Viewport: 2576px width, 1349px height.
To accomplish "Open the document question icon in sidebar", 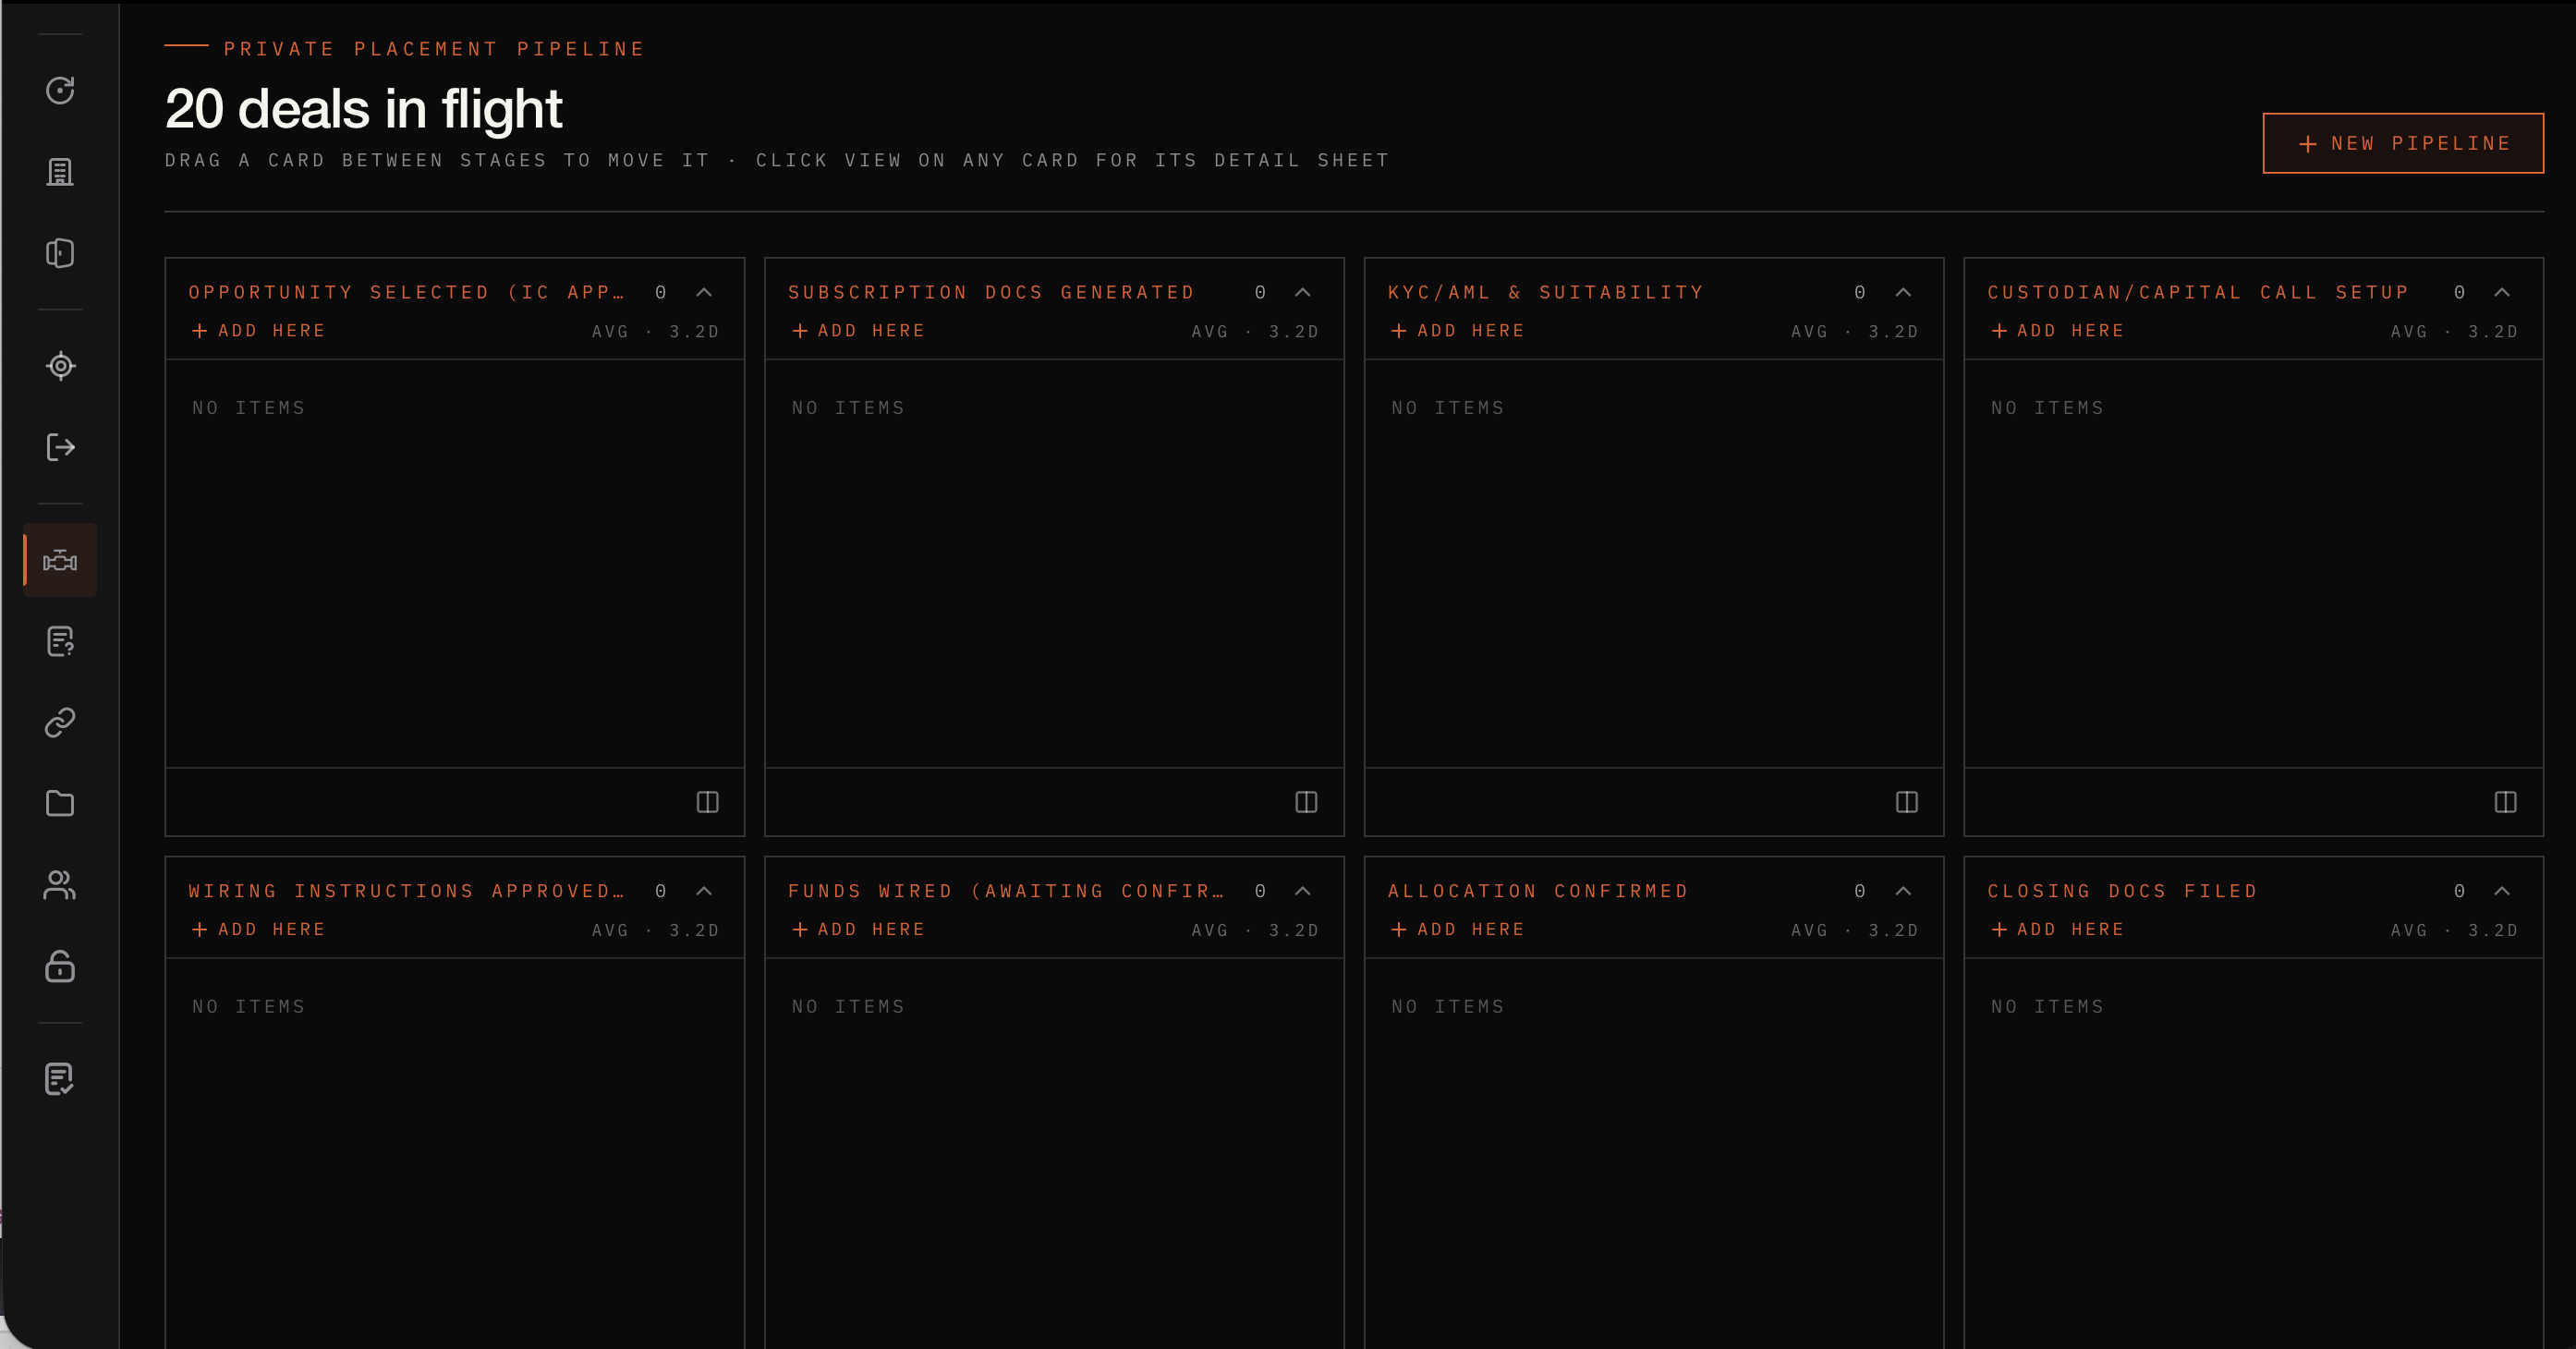I will (60, 641).
